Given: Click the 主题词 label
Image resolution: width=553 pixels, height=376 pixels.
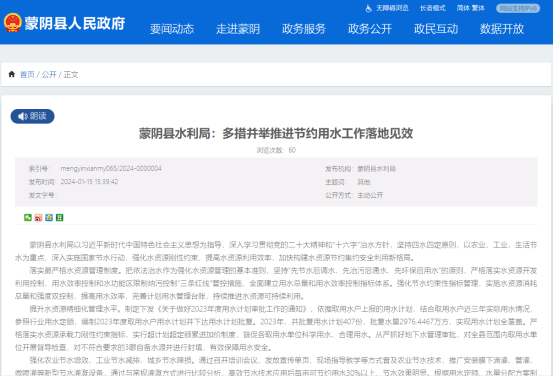Looking at the screenshot, I should (x=336, y=182).
